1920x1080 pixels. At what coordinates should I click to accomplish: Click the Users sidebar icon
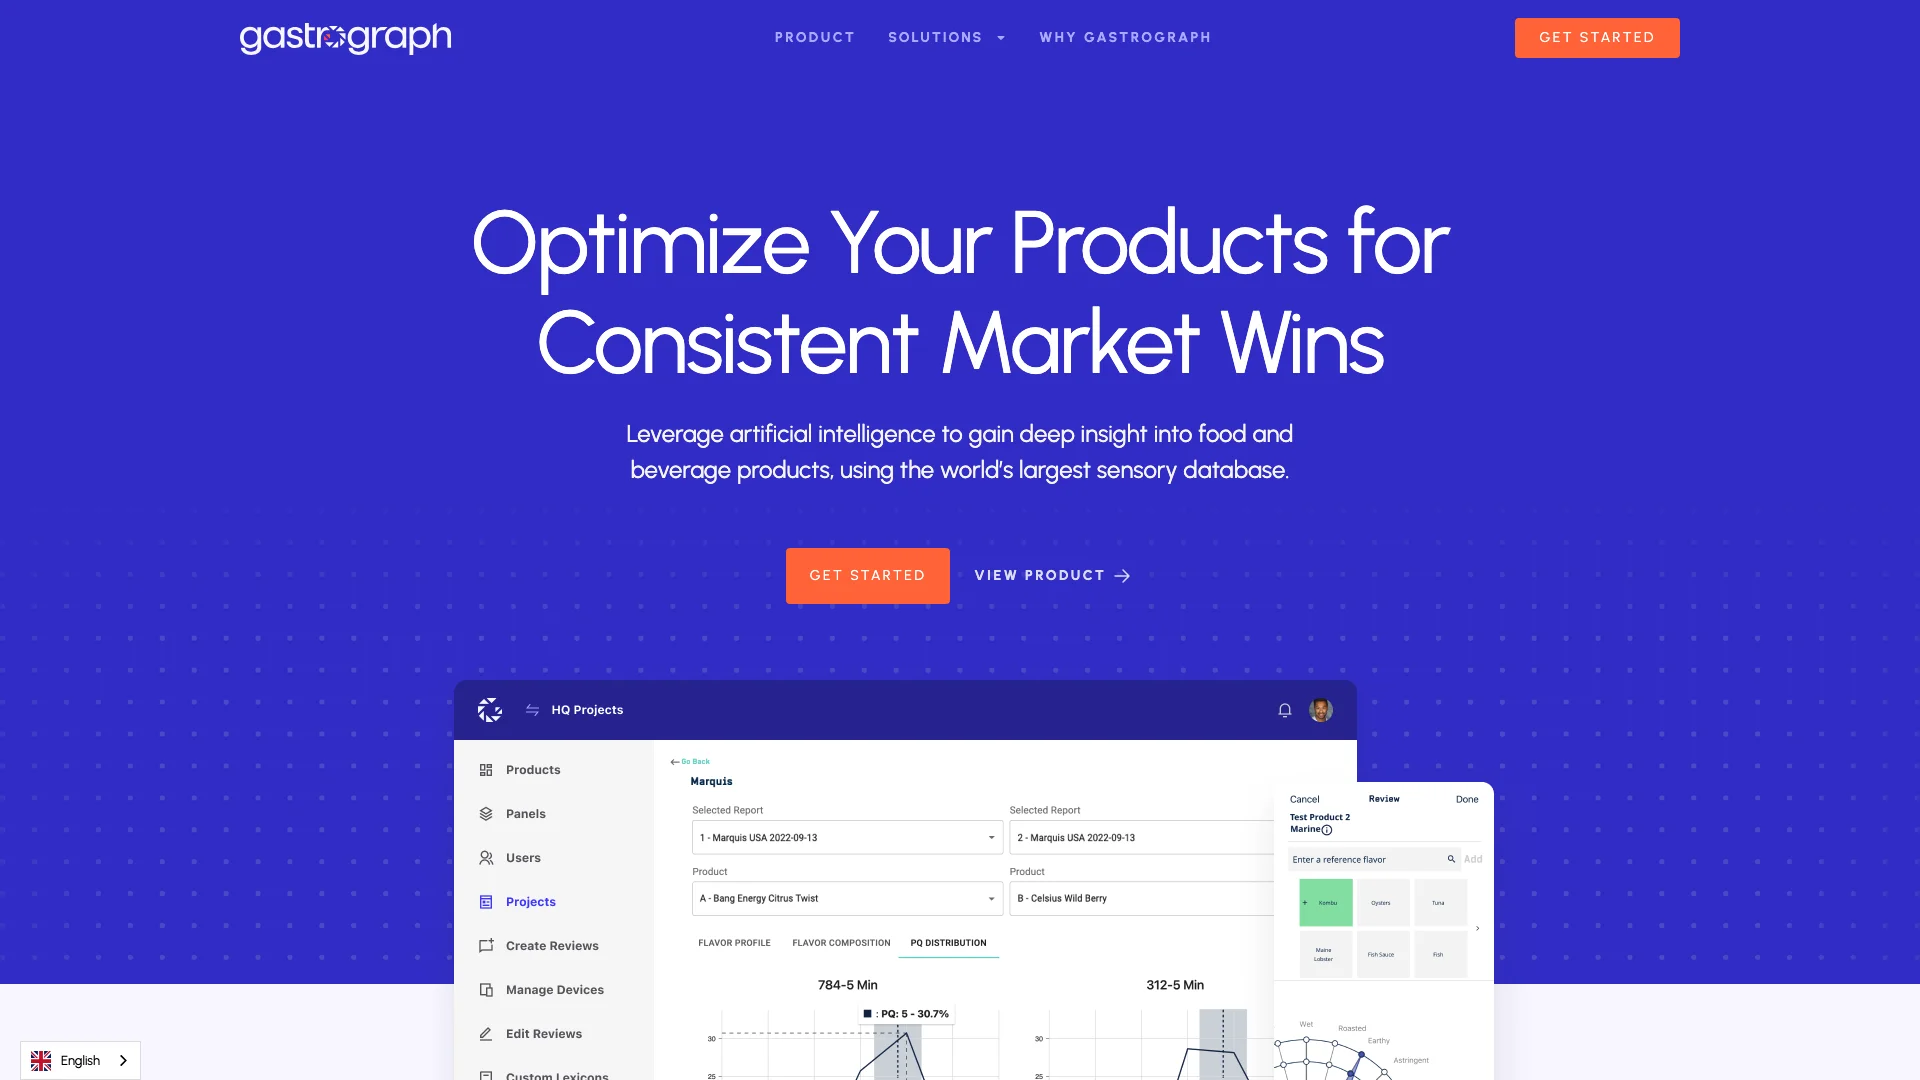click(487, 857)
